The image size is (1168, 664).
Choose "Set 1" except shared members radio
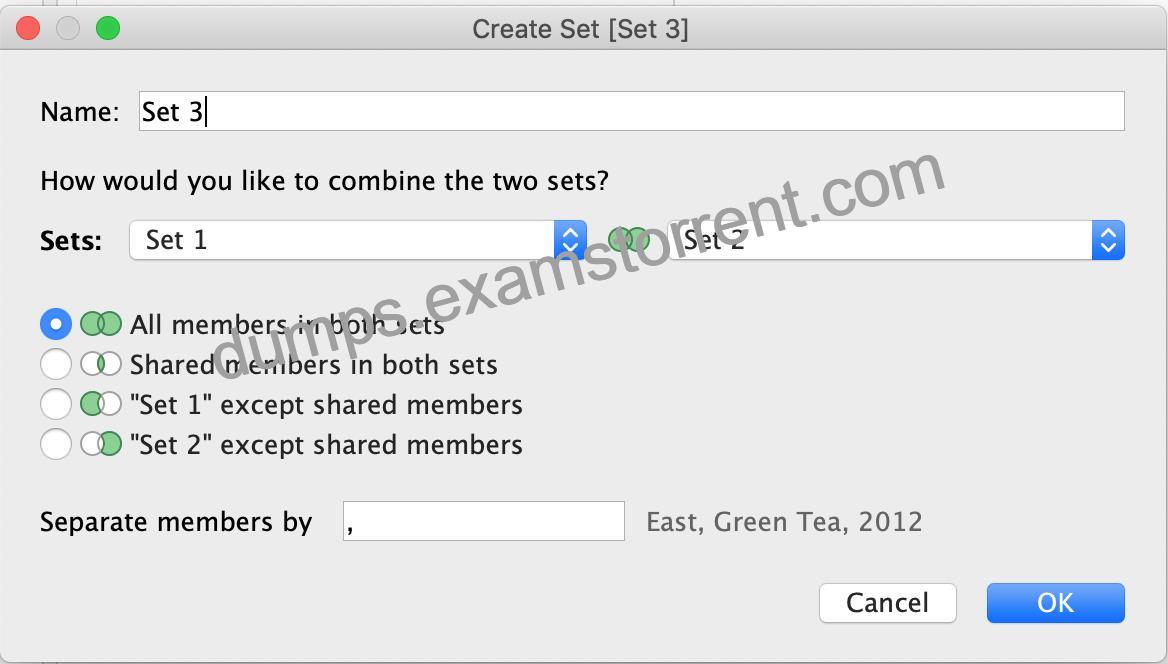56,404
